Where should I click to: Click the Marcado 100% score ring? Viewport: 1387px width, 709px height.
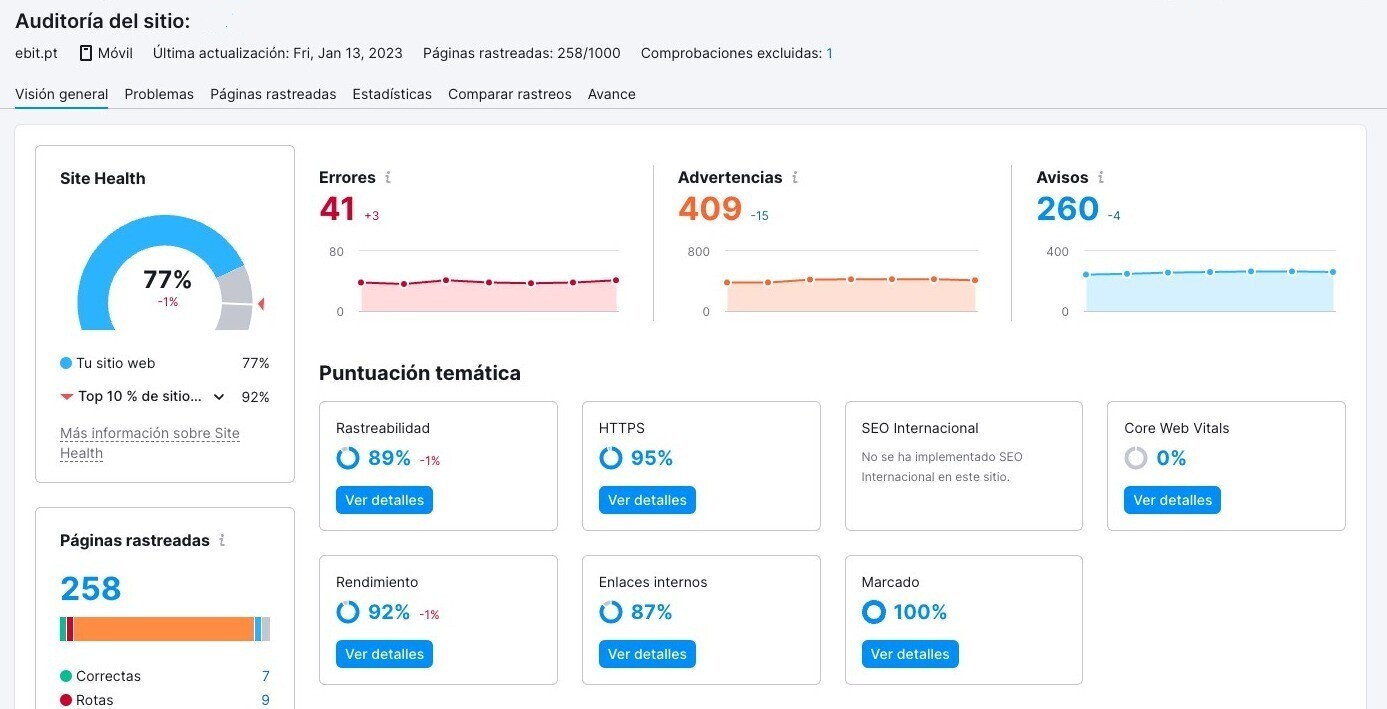873,612
